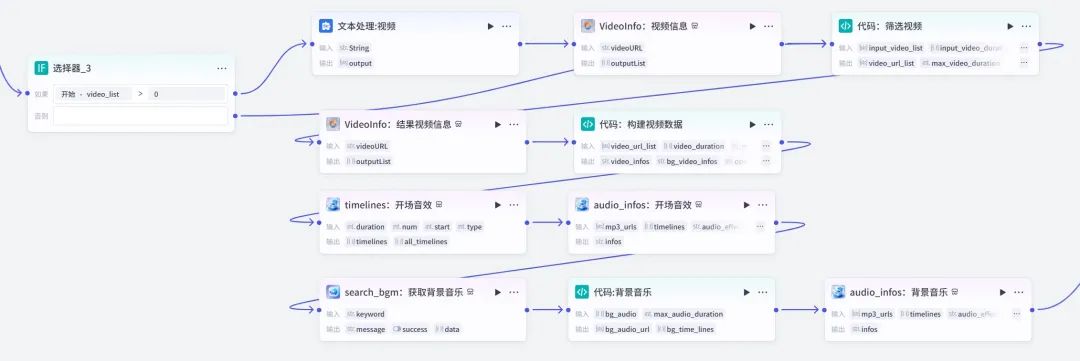Click the search_bgm:获取背景音乐 node icon
This screenshot has height=361, width=1080.
click(x=333, y=292)
